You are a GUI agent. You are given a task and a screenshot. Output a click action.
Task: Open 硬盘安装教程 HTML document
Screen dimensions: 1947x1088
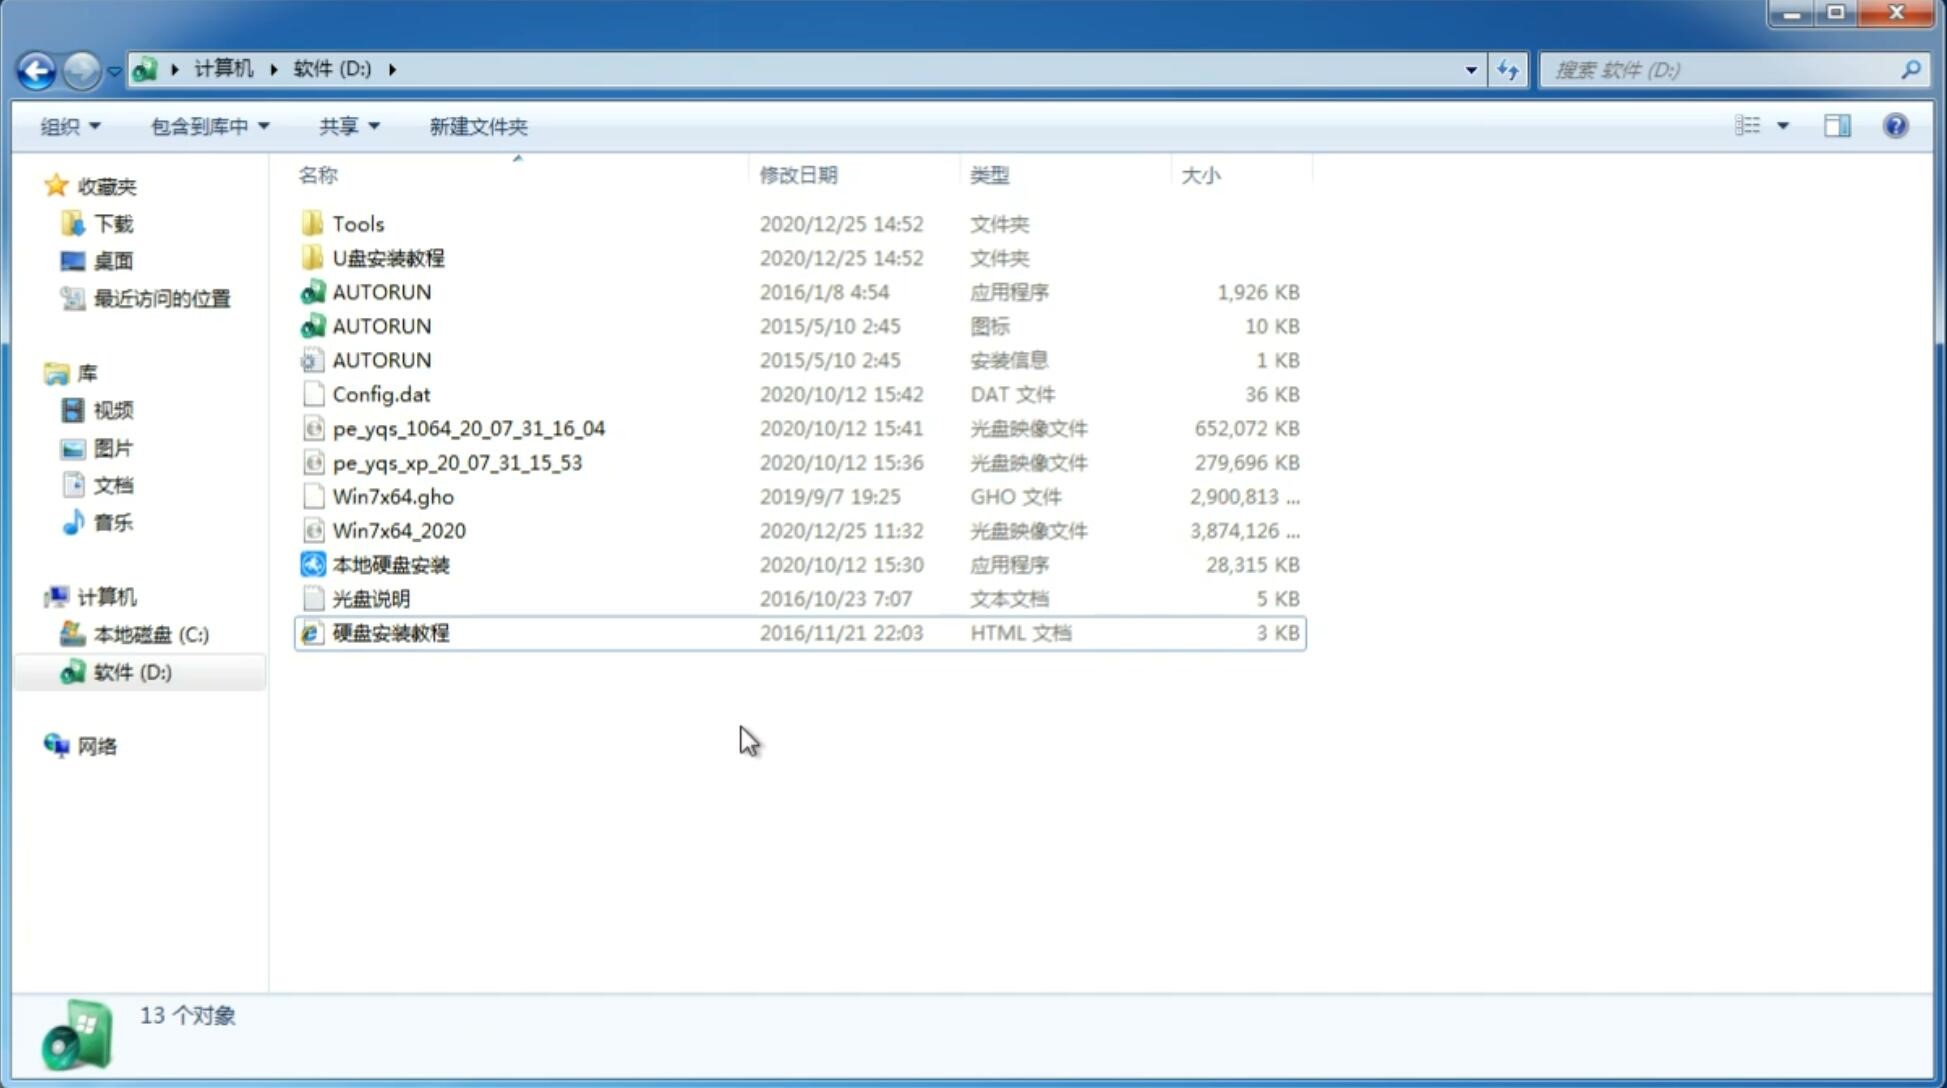[x=389, y=632]
